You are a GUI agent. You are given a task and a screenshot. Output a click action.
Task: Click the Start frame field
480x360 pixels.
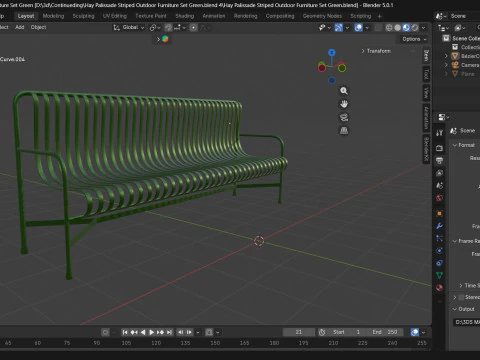tap(347, 332)
